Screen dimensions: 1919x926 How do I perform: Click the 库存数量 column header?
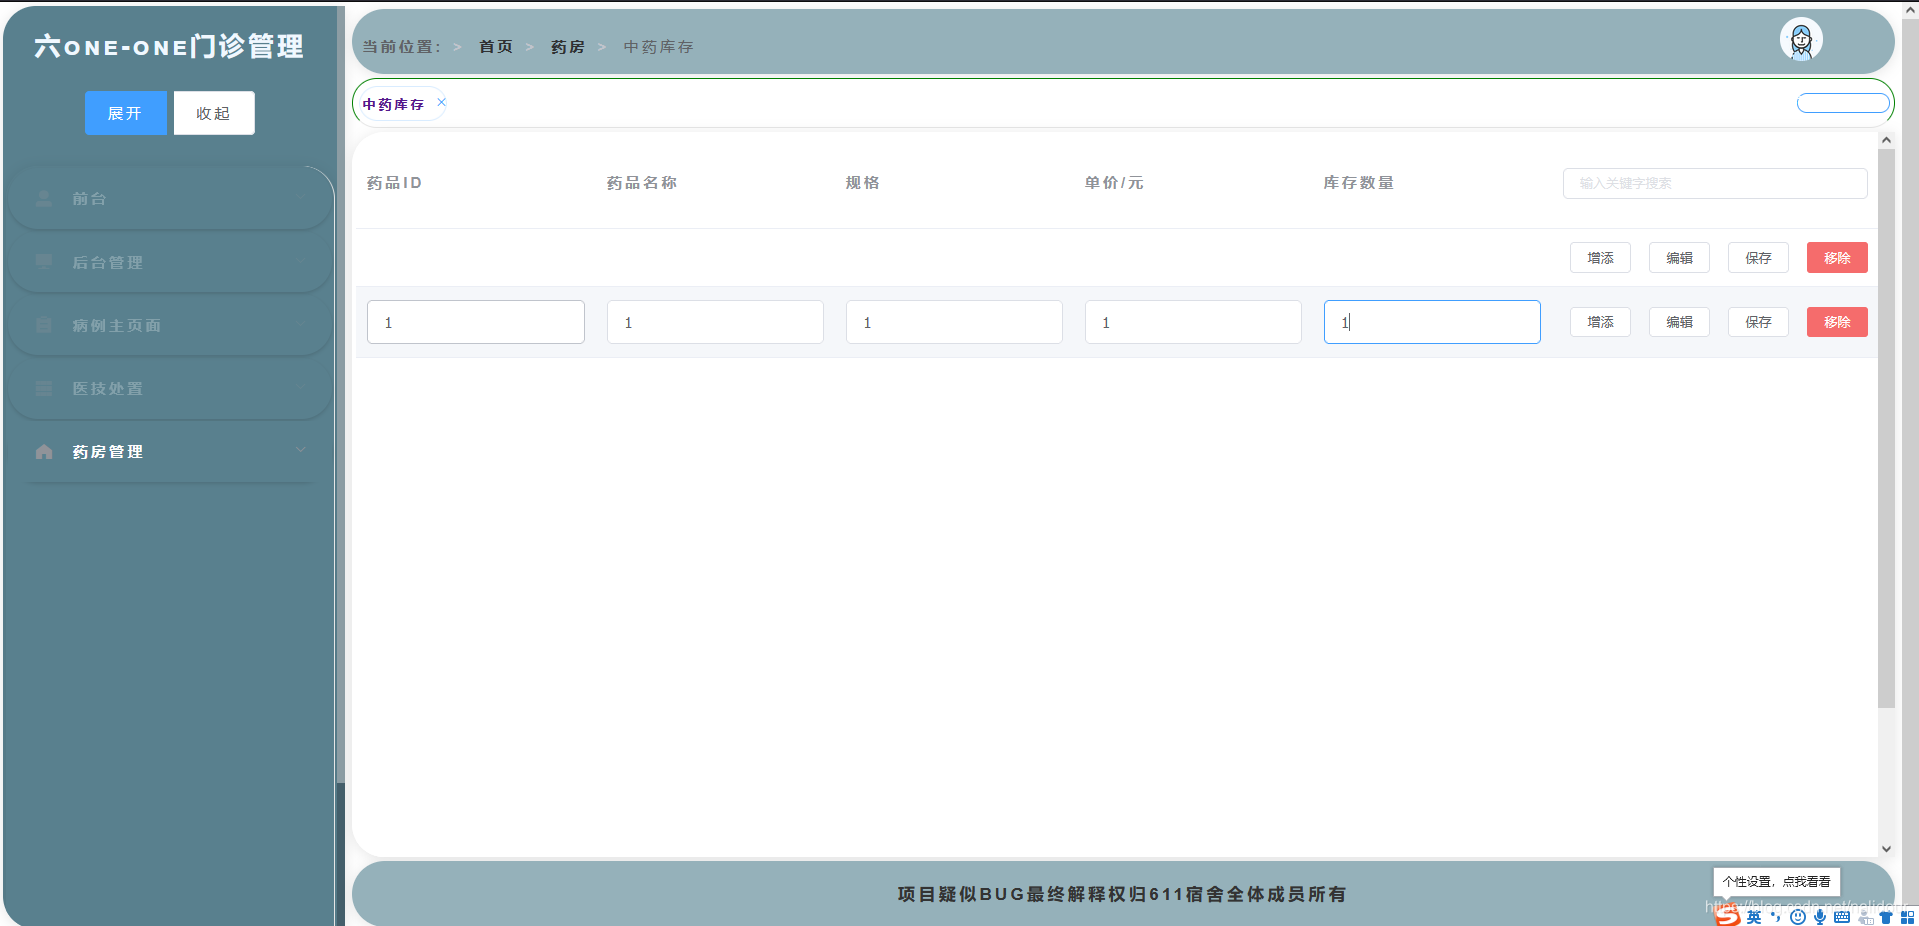click(x=1359, y=183)
